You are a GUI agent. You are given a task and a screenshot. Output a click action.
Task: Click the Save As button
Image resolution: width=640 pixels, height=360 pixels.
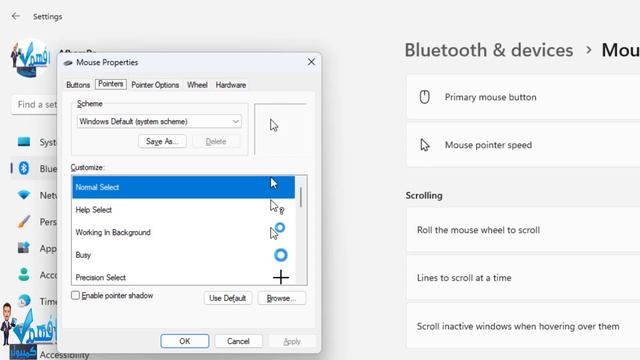coord(162,141)
